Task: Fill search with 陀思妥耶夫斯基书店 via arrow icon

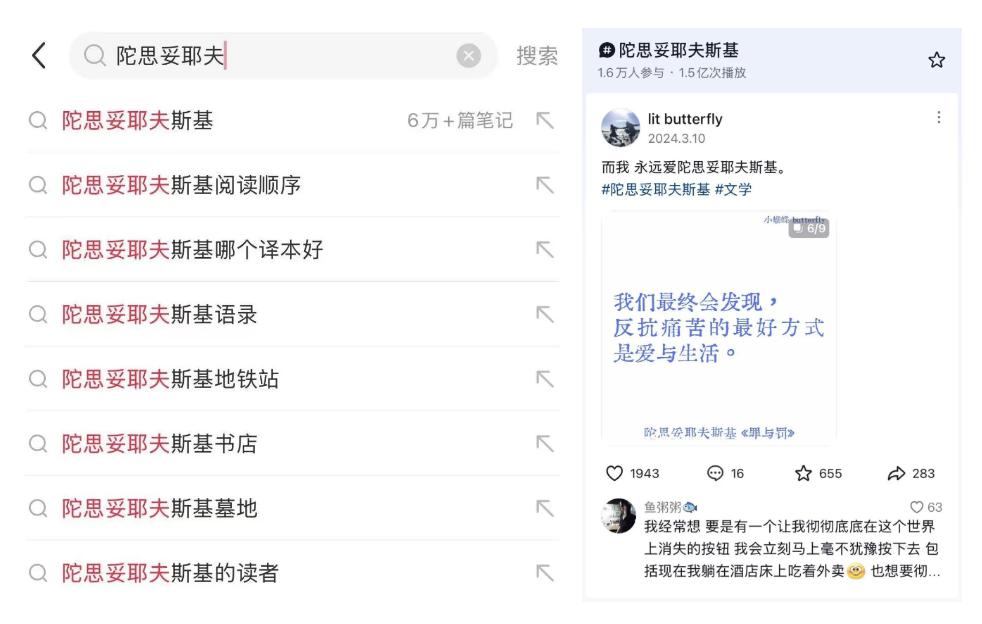Action: 545,444
